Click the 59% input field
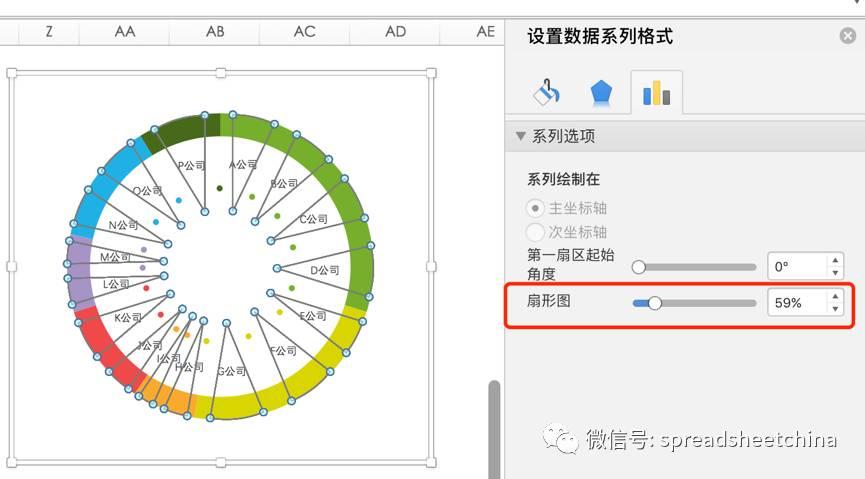This screenshot has height=479, width=865. (x=797, y=303)
